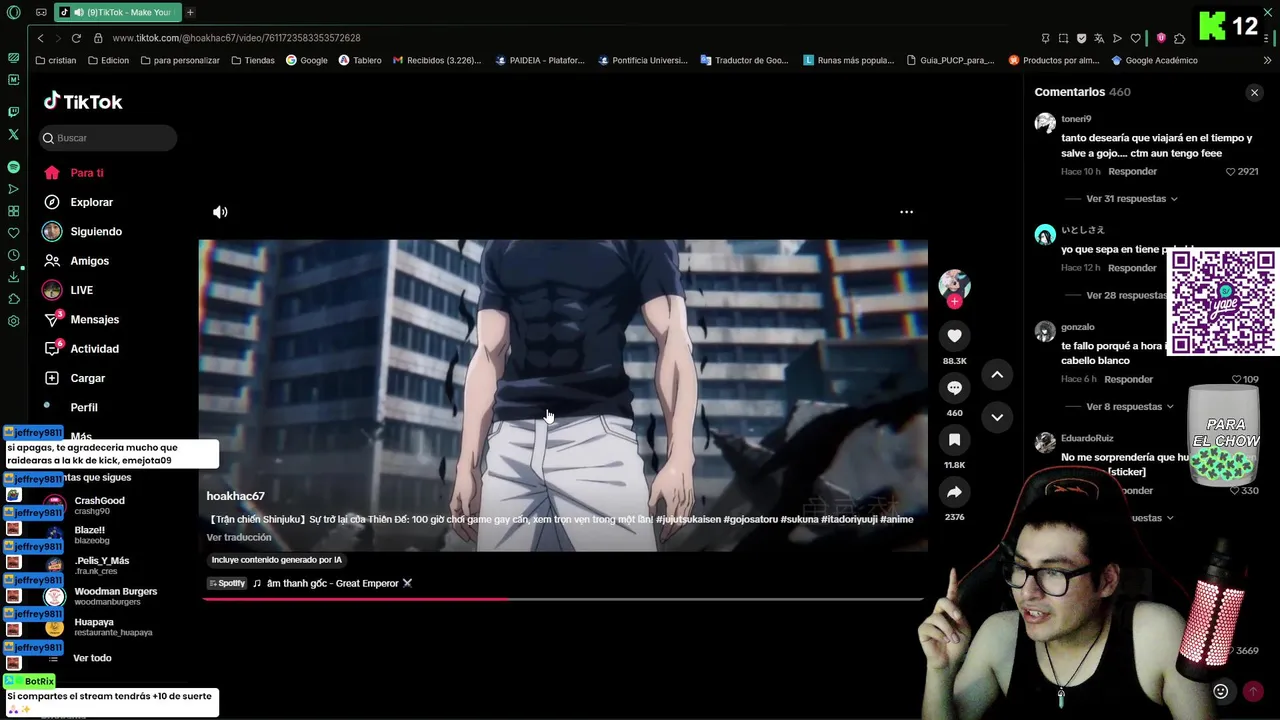Show more bookmarks chevron
1280x720 pixels.
coord(1268,60)
